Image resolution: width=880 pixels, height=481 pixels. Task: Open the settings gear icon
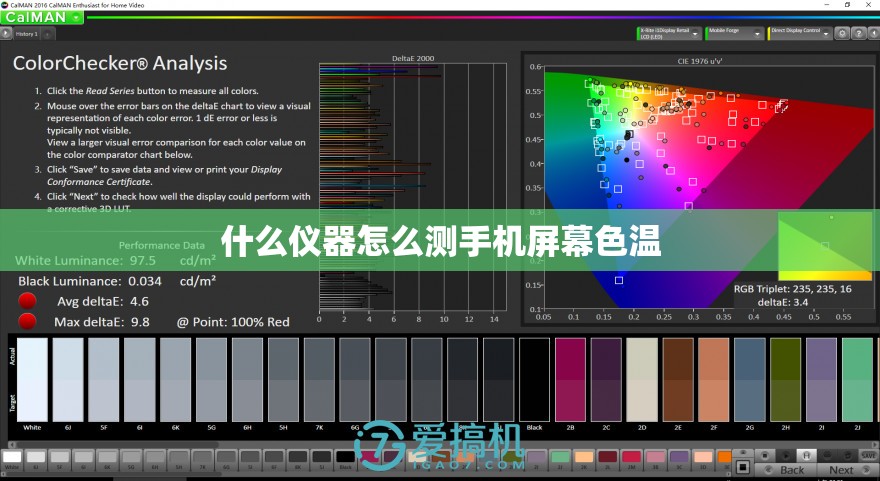841,34
